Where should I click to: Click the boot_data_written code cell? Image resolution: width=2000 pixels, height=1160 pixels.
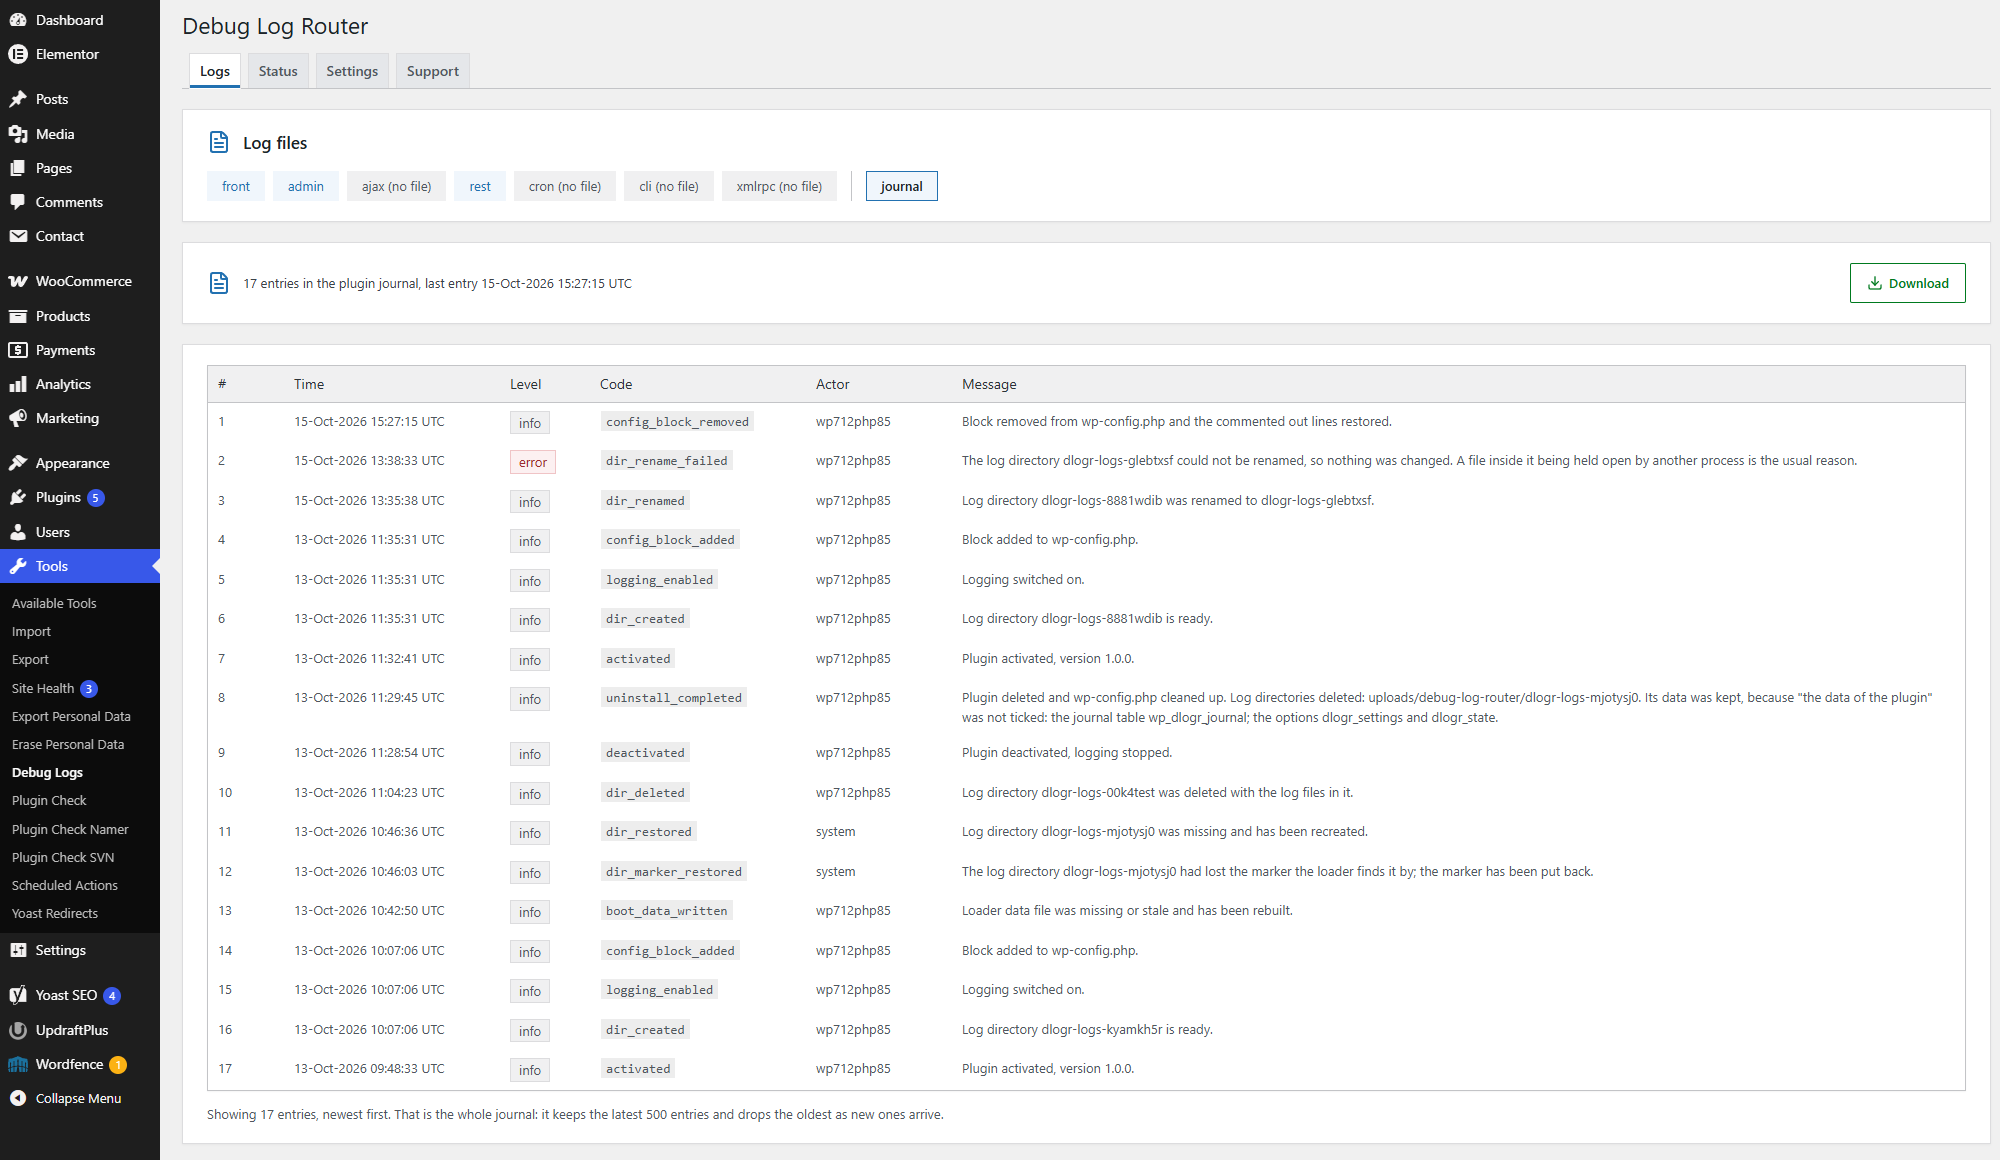click(667, 911)
